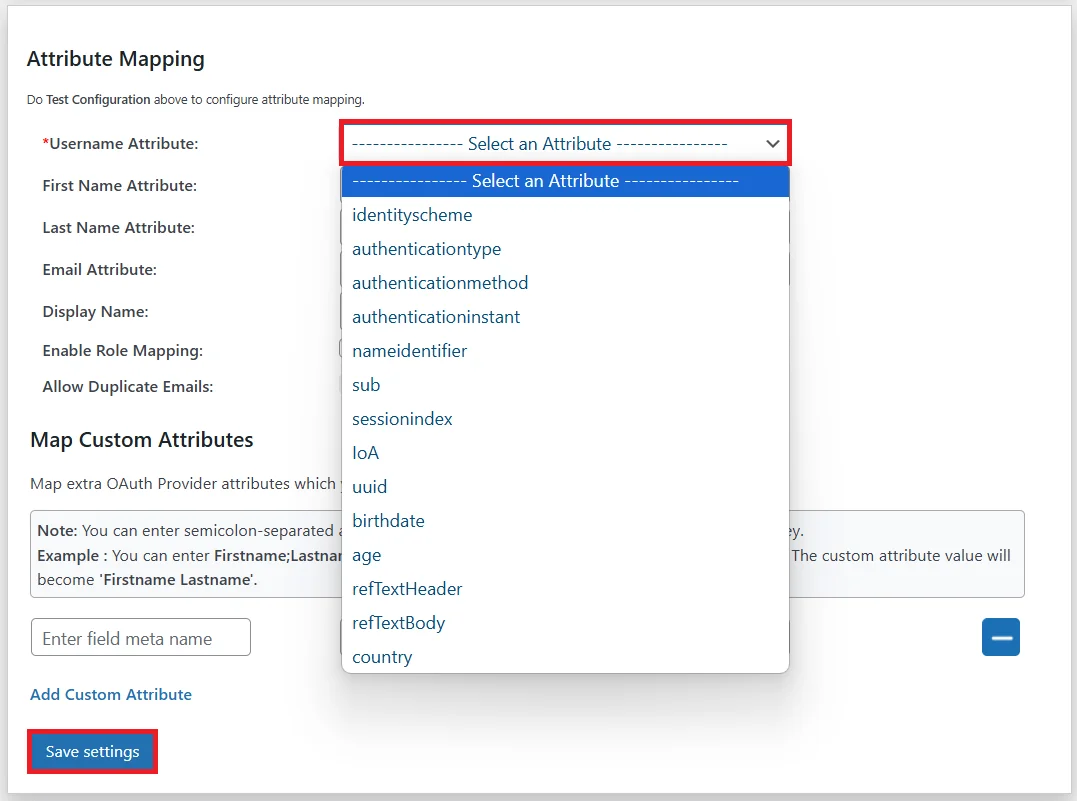Open the Username Attribute dropdown

pyautogui.click(x=565, y=143)
